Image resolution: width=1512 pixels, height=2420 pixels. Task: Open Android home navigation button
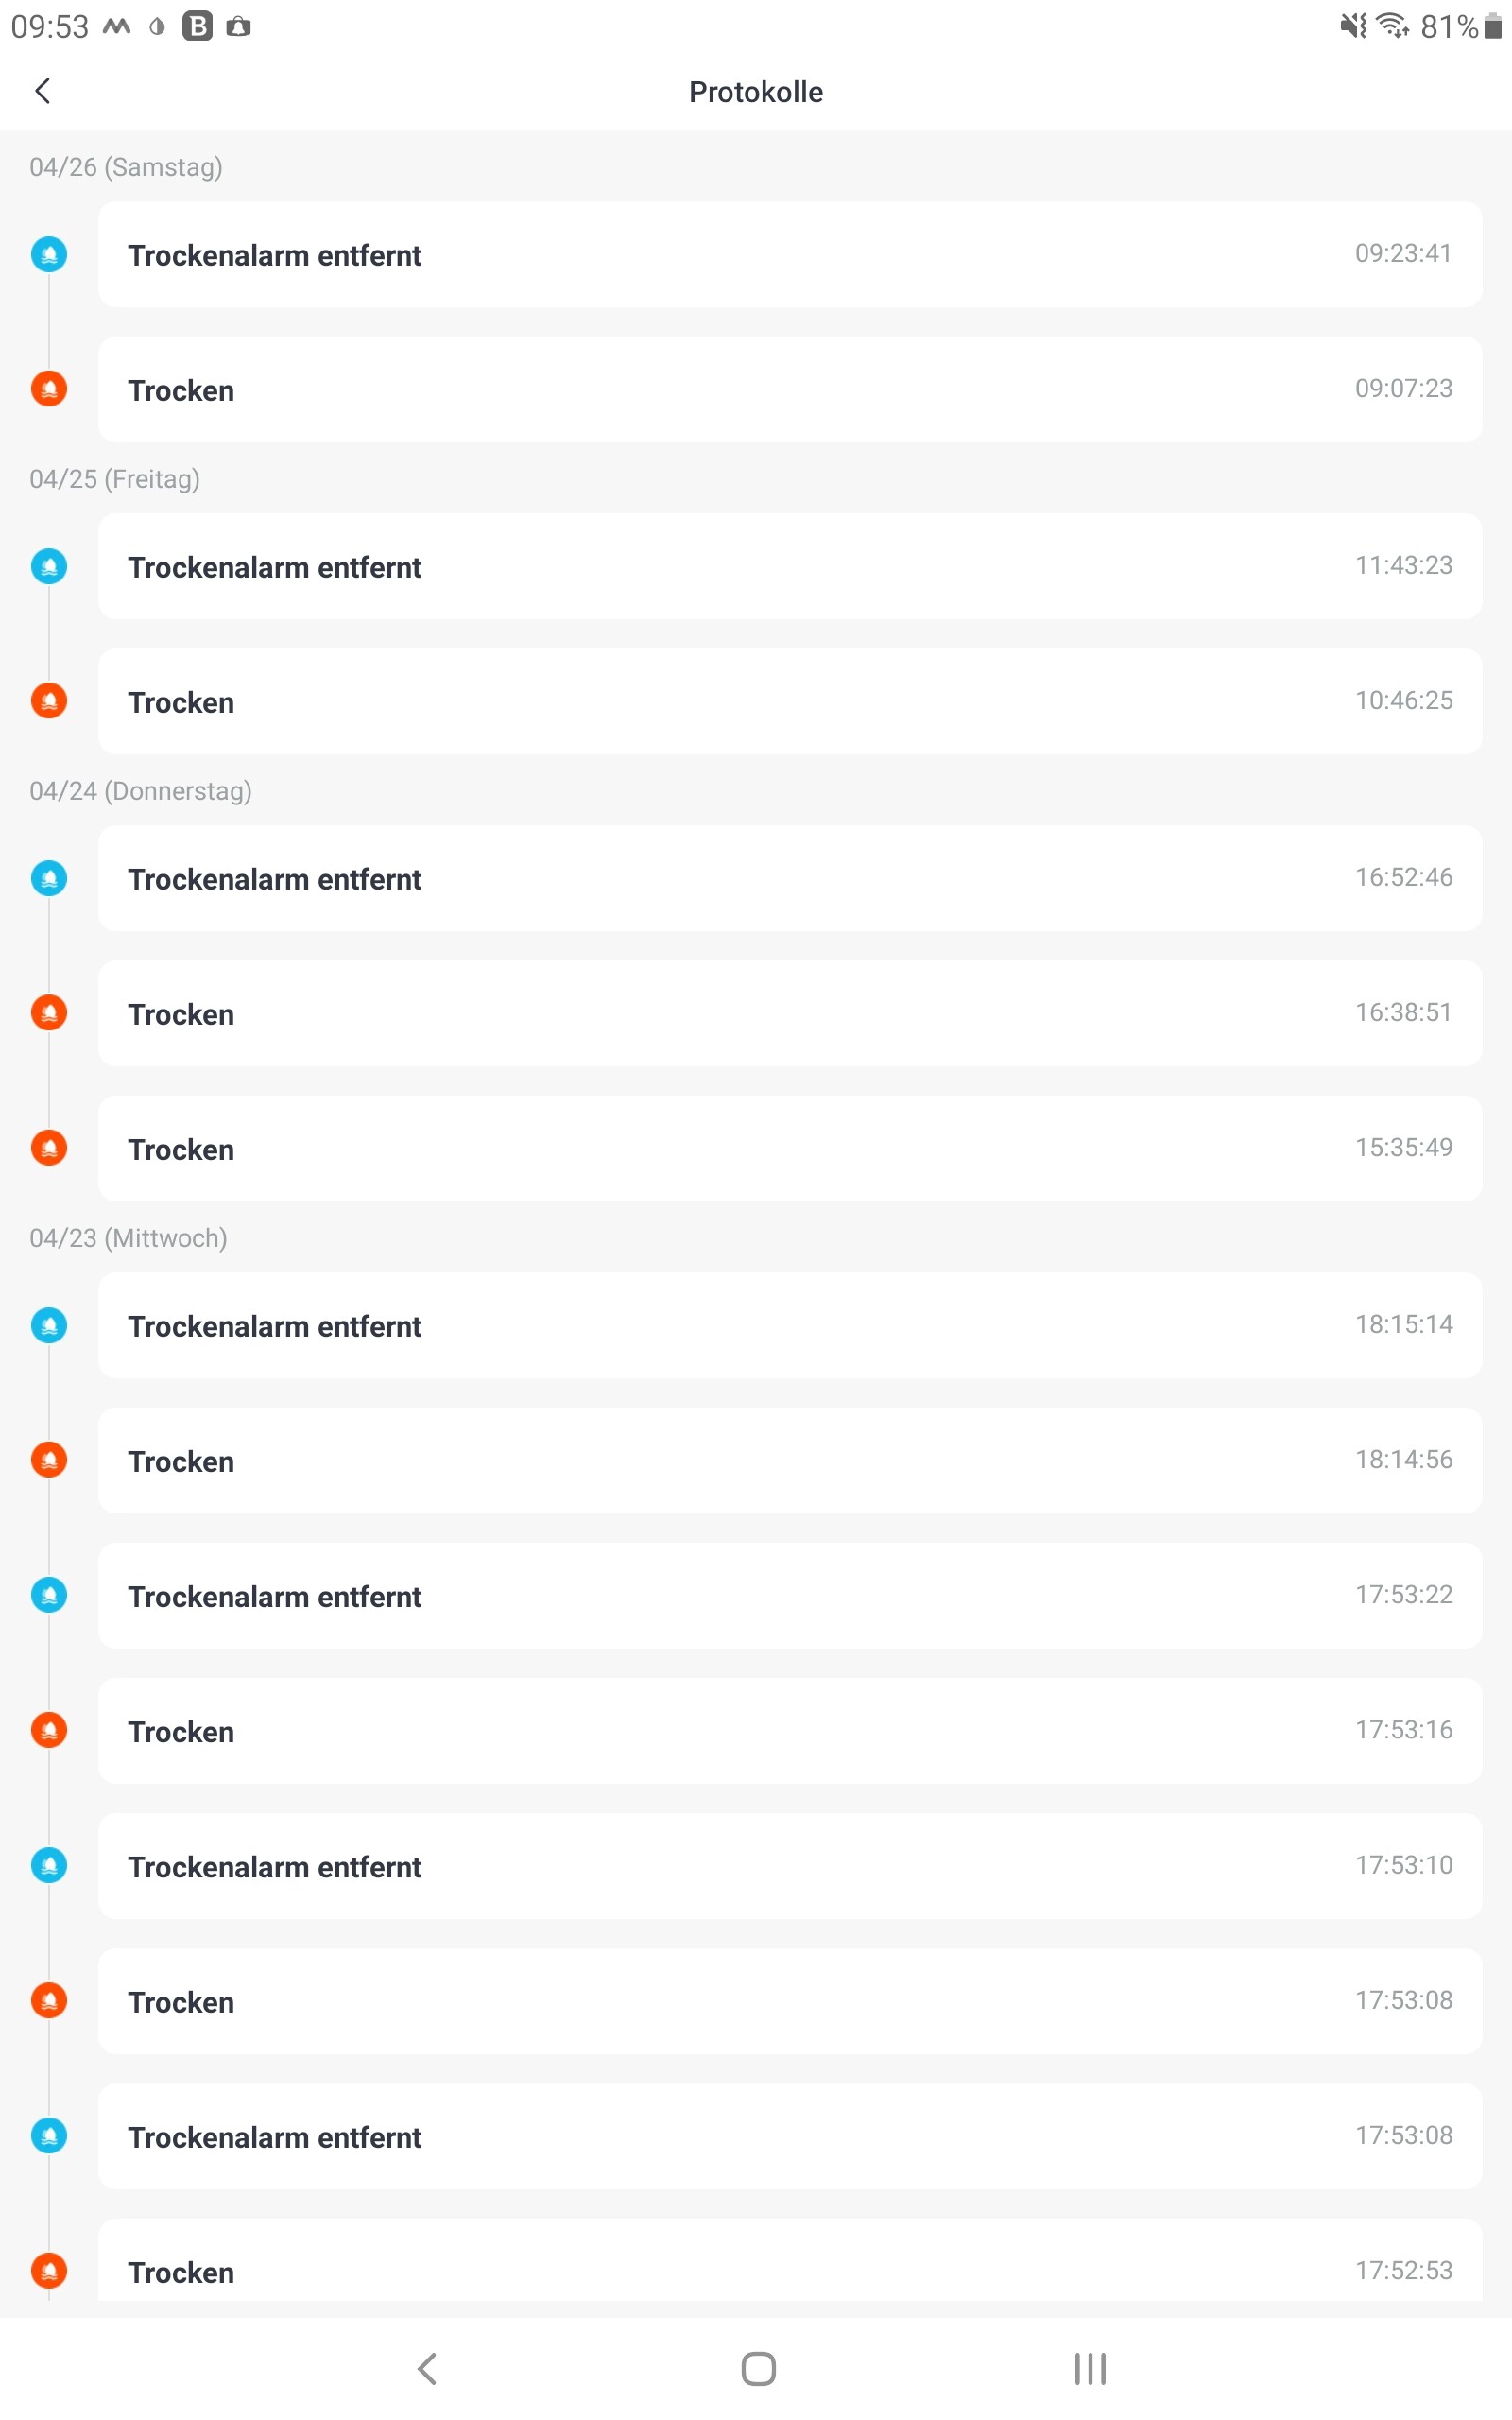[758, 2368]
